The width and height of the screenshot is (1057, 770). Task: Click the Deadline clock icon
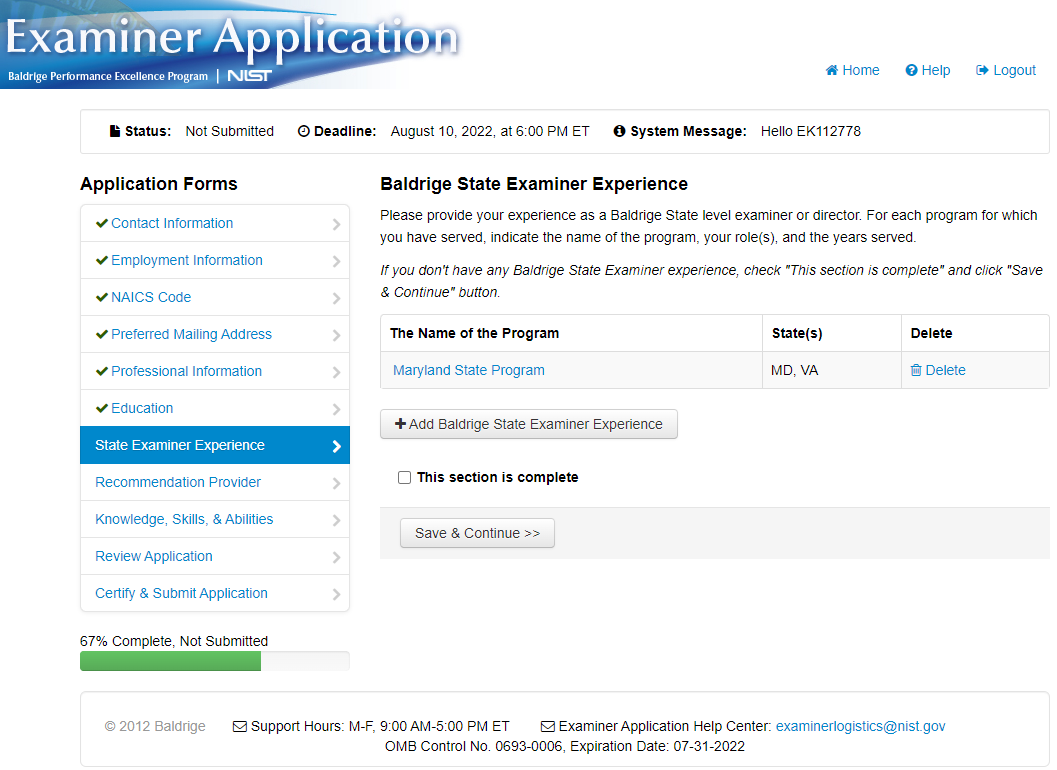pos(304,131)
